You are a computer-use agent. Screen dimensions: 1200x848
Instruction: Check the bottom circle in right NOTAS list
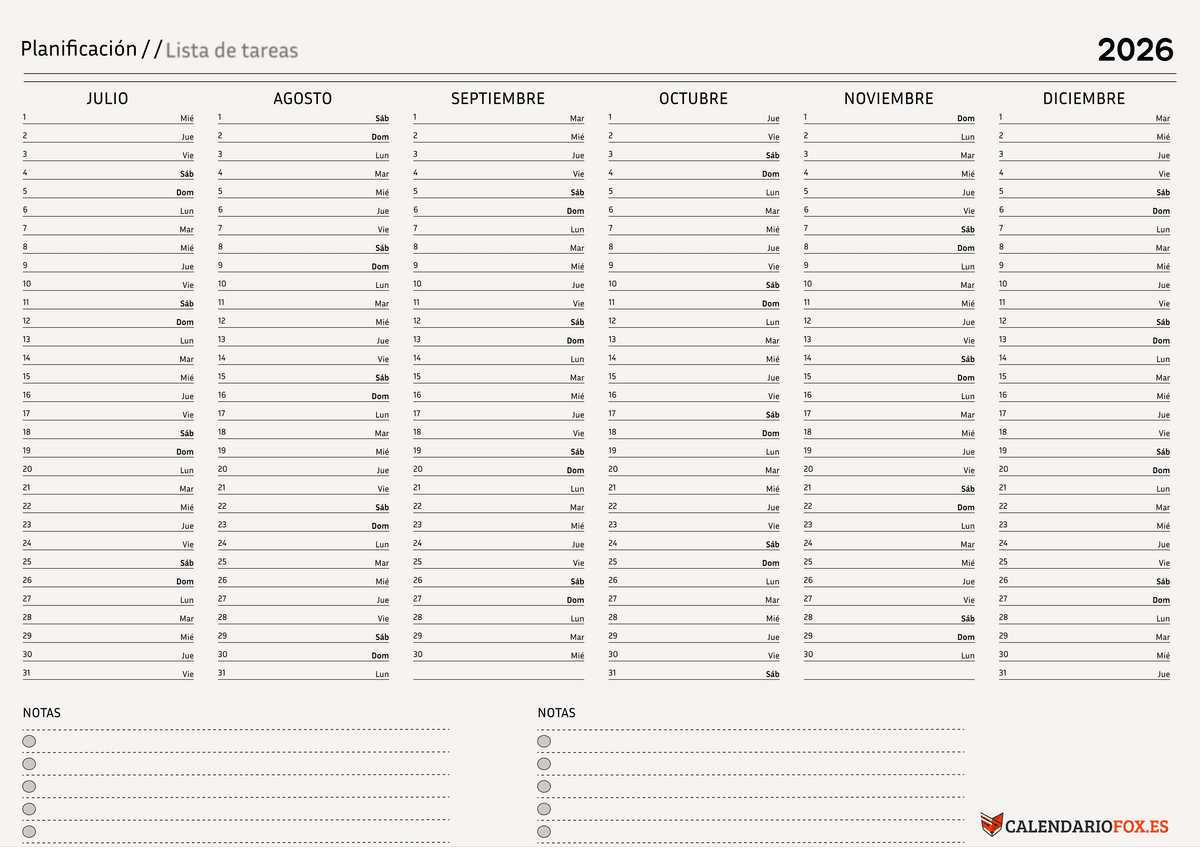click(544, 831)
